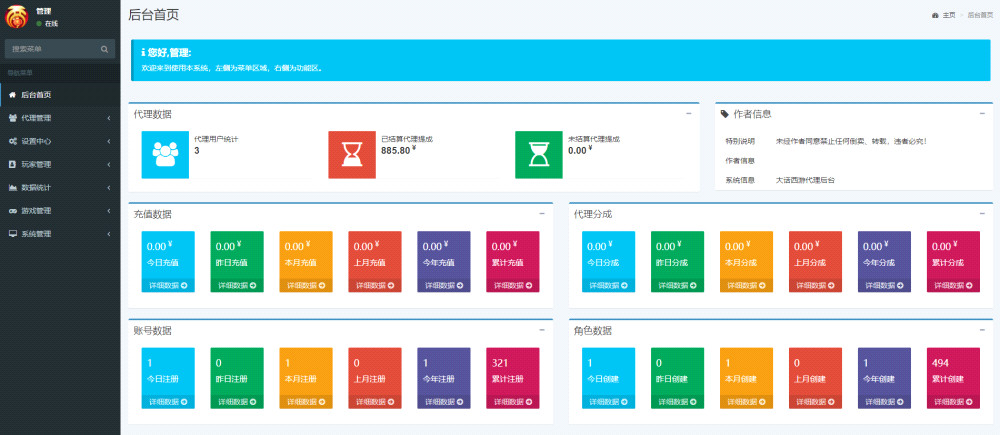Click the chart icon beside 数据统计
Viewport: 1000px width, 435px height.
click(12, 187)
